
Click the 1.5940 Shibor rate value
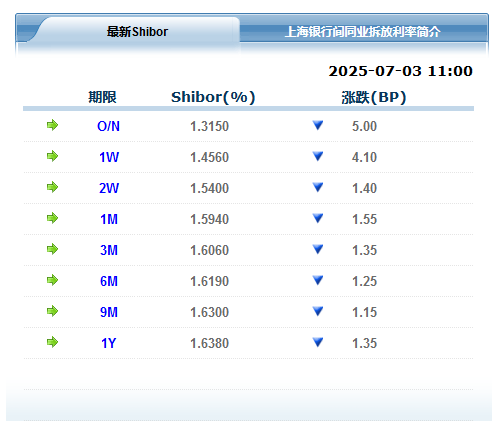(x=209, y=219)
